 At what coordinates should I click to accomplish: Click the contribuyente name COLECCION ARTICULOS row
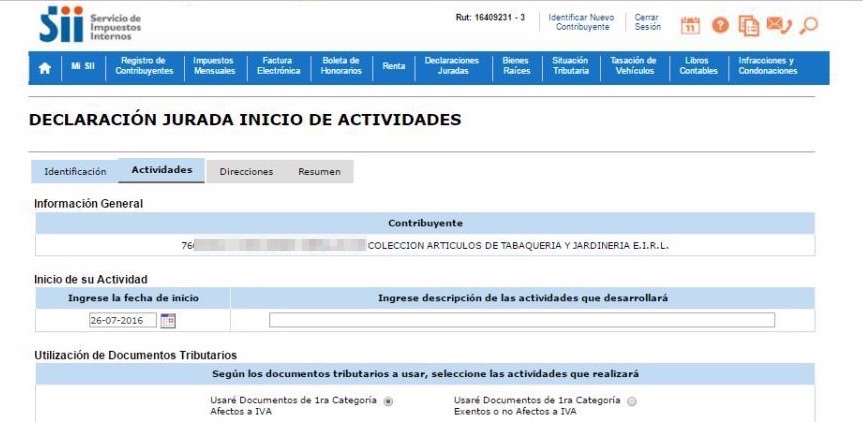(x=425, y=245)
